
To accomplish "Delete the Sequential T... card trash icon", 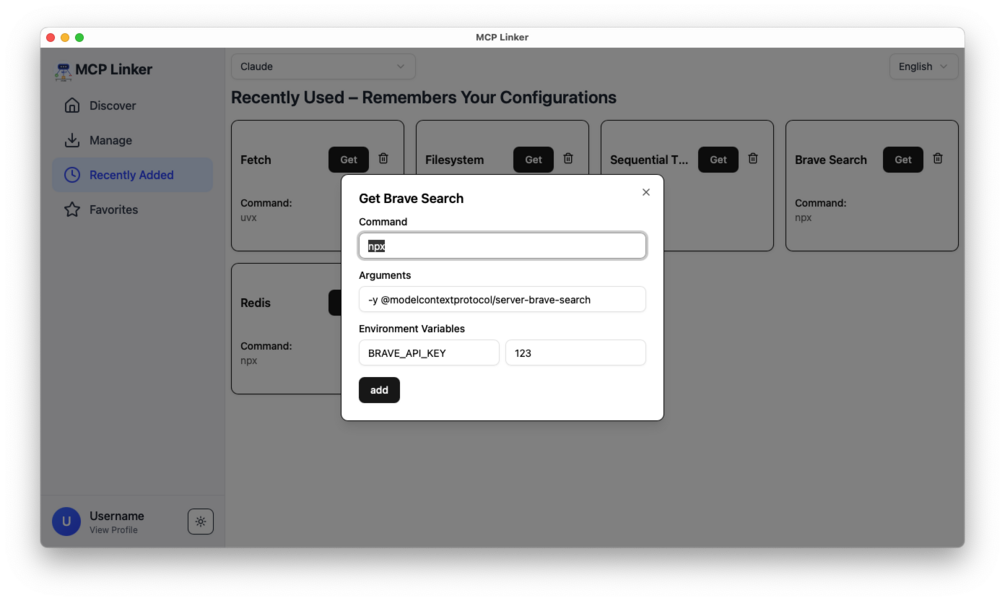I will (x=753, y=158).
